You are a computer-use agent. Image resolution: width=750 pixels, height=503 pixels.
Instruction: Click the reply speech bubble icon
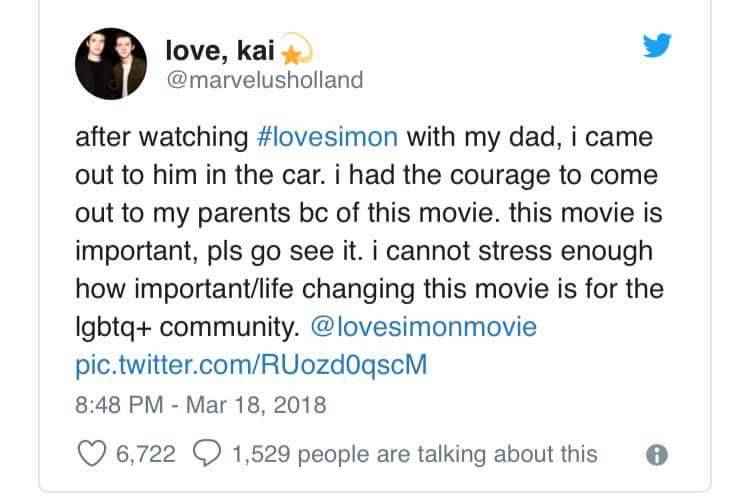click(207, 454)
